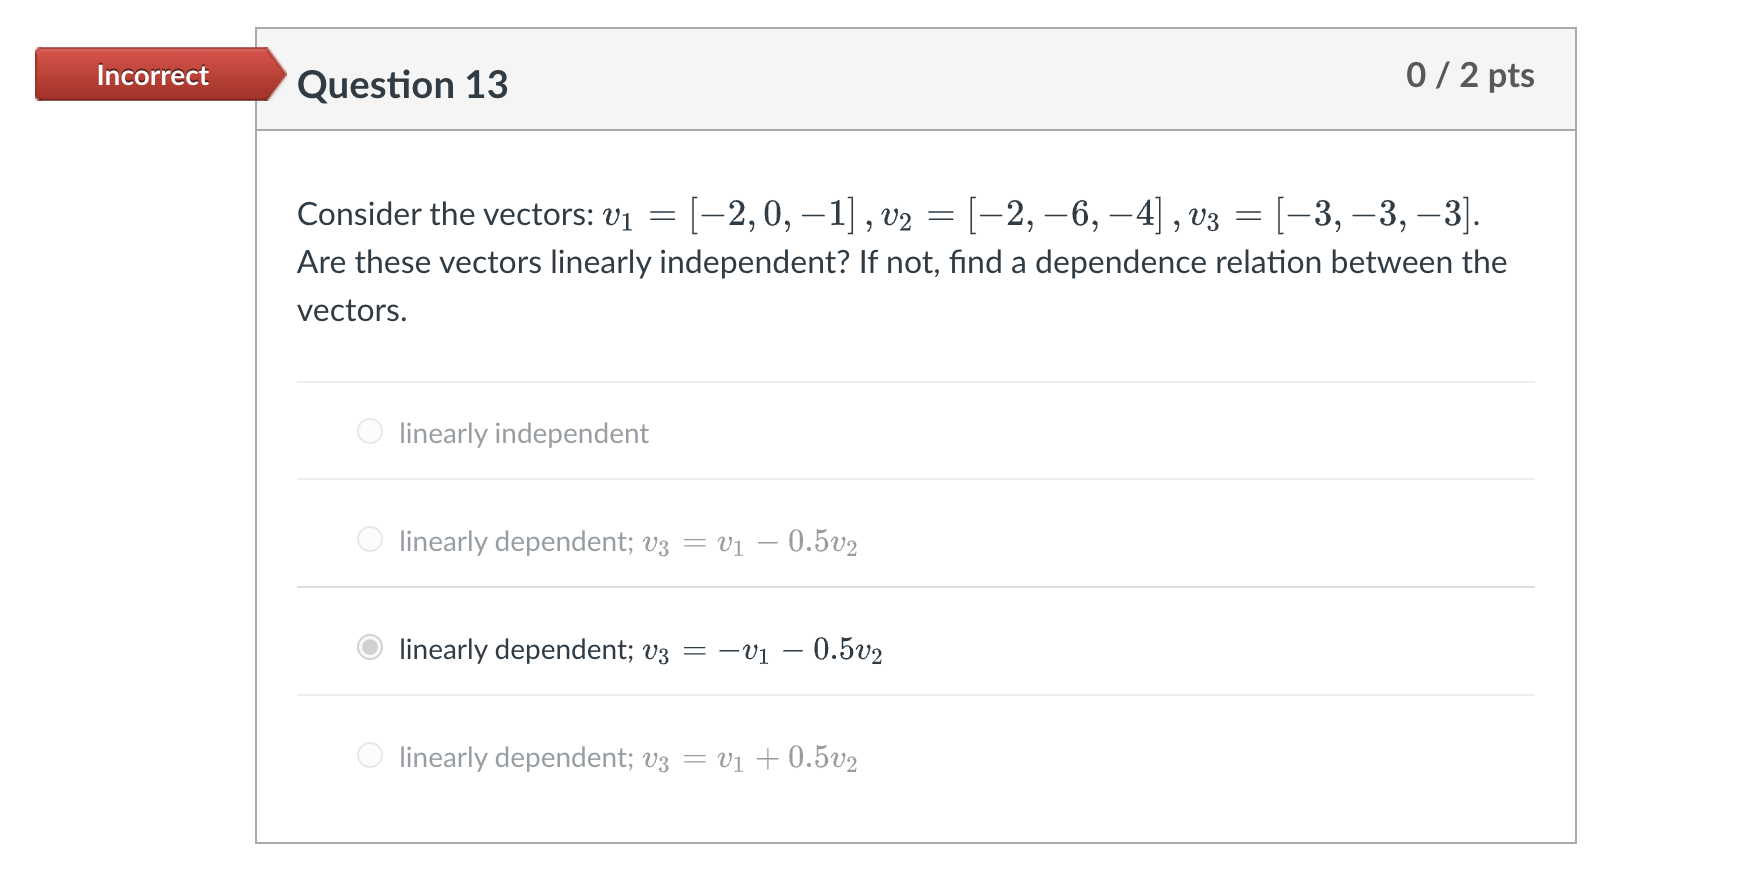Click the red "Incorrect" status flag
This screenshot has height=894, width=1748.
click(151, 74)
